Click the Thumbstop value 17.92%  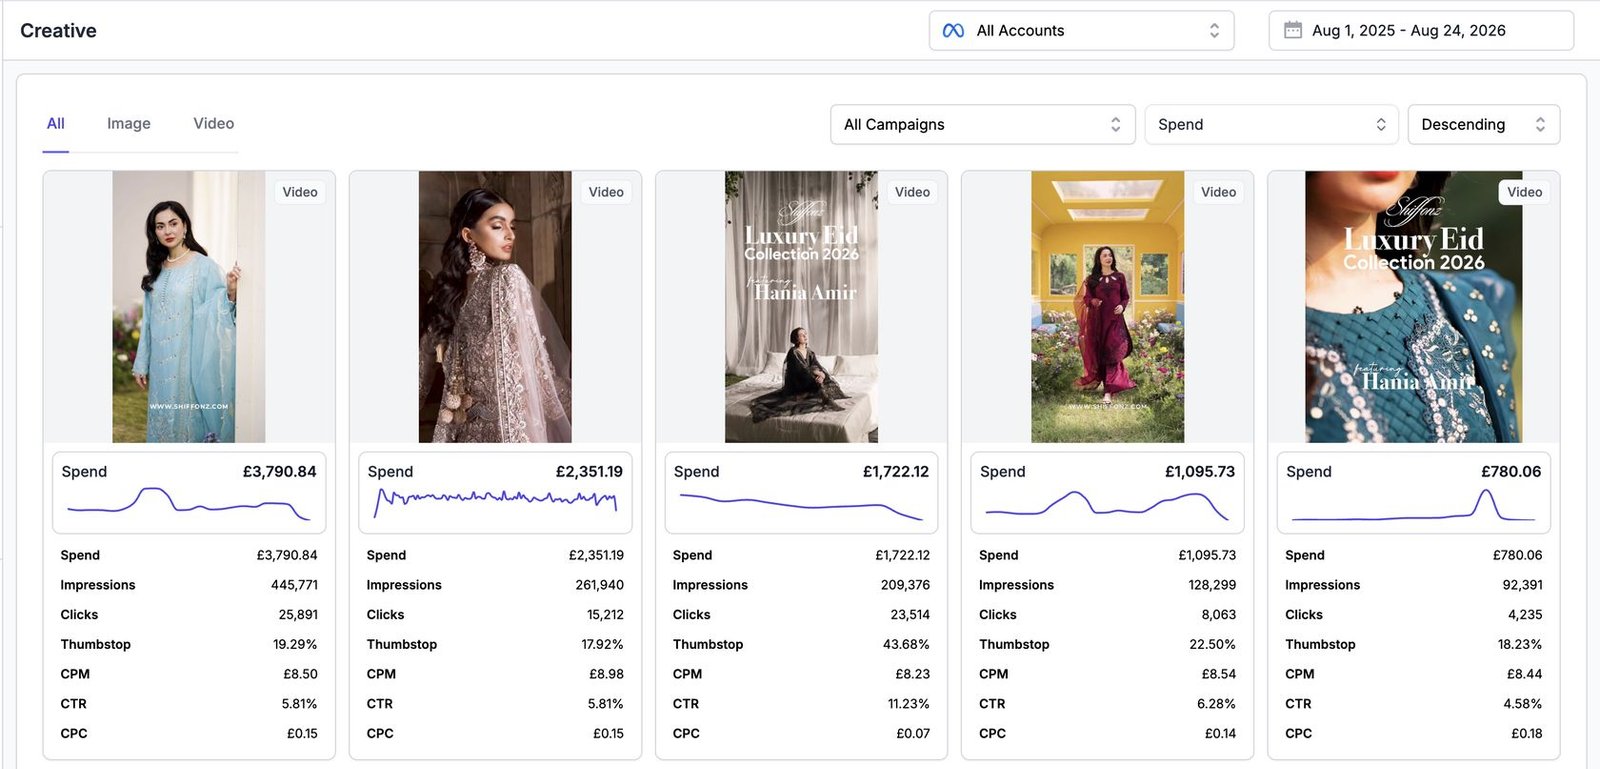(602, 645)
